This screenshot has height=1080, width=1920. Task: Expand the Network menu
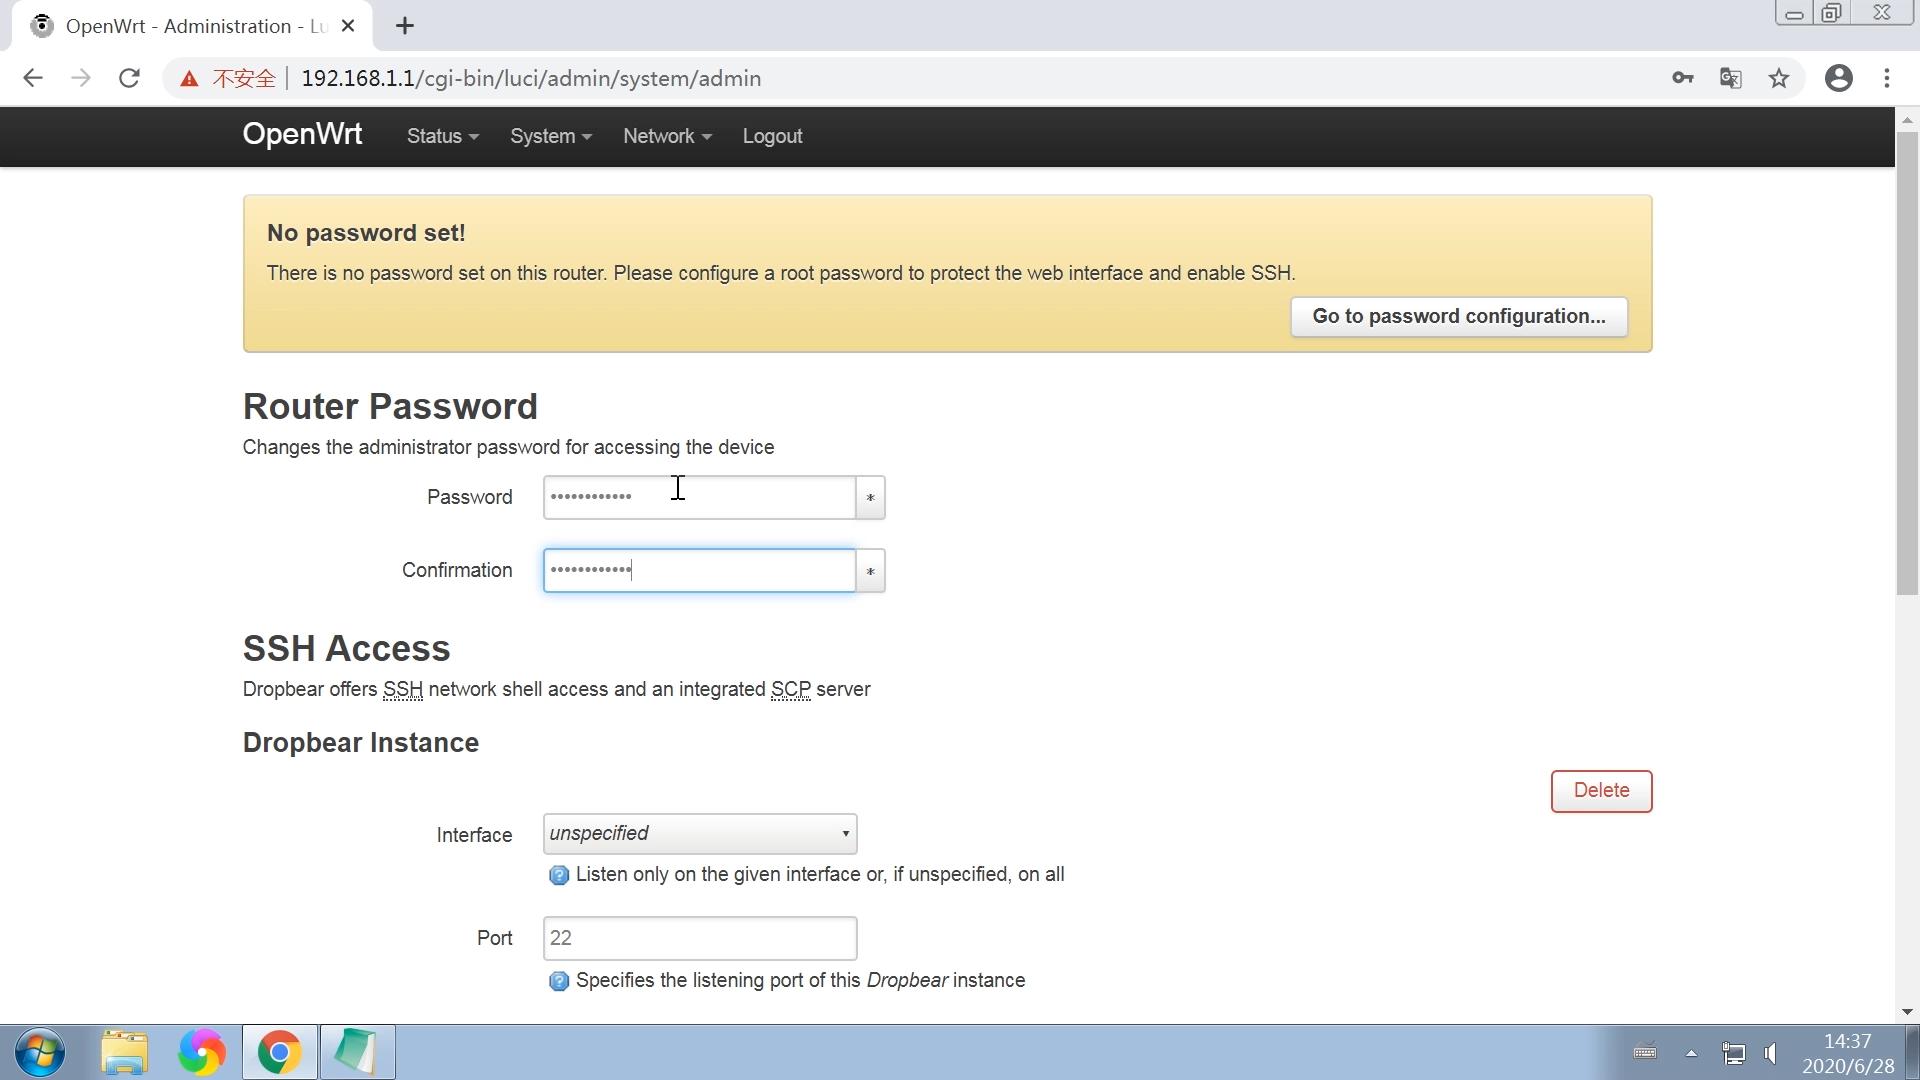tap(667, 136)
